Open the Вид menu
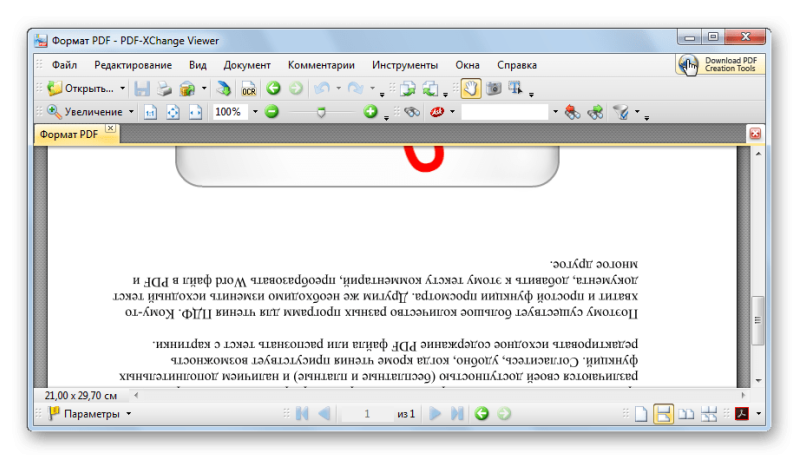800x460 pixels. click(197, 65)
